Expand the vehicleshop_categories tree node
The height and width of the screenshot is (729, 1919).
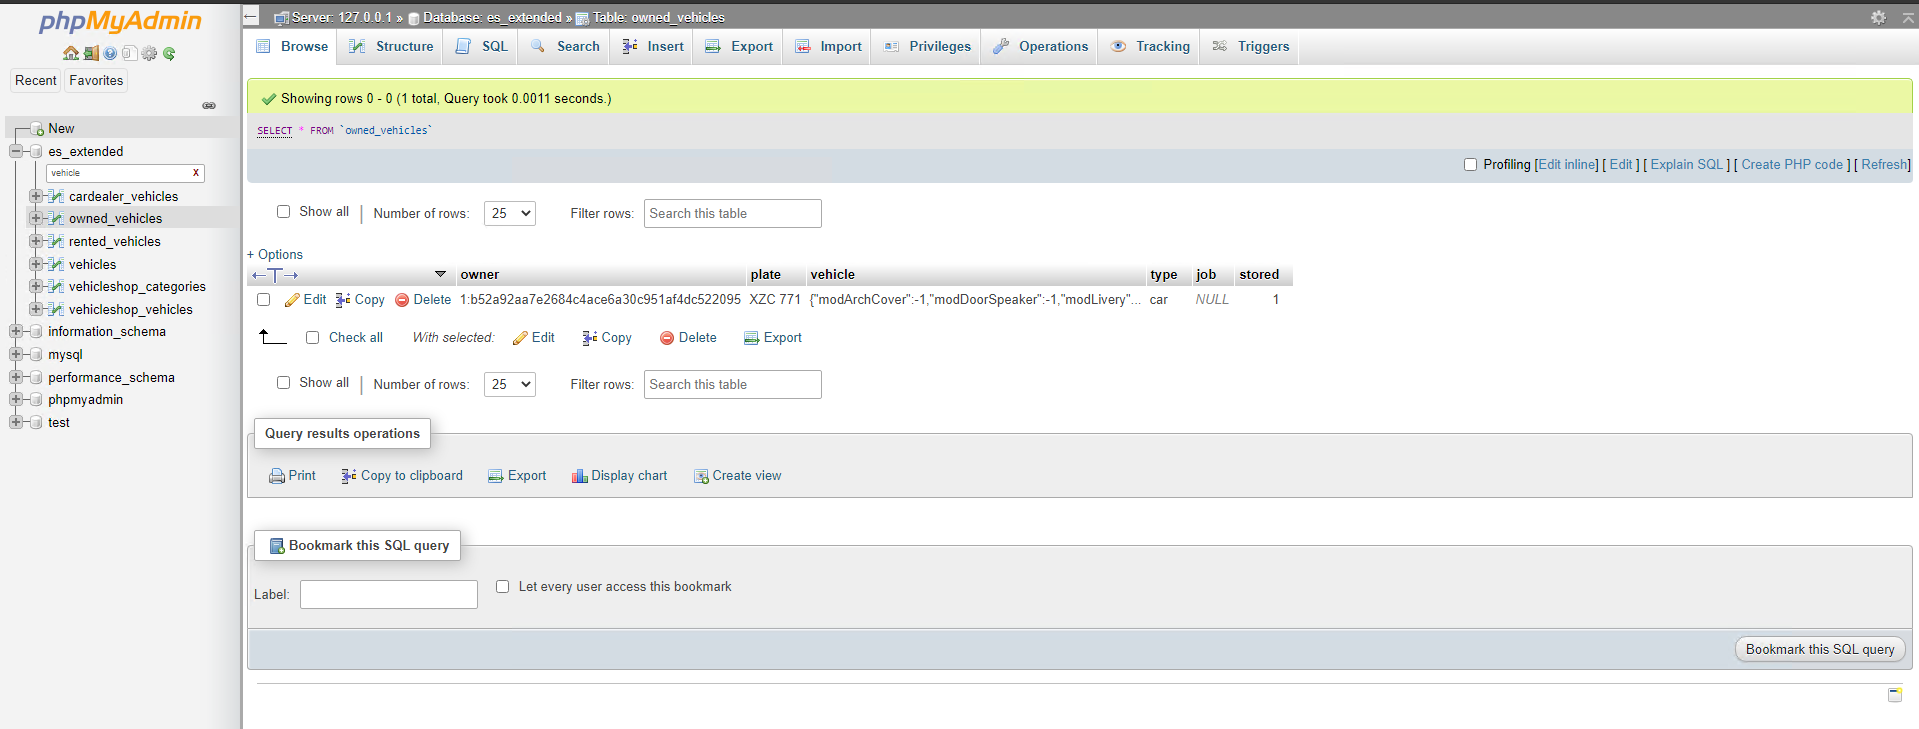tap(36, 287)
